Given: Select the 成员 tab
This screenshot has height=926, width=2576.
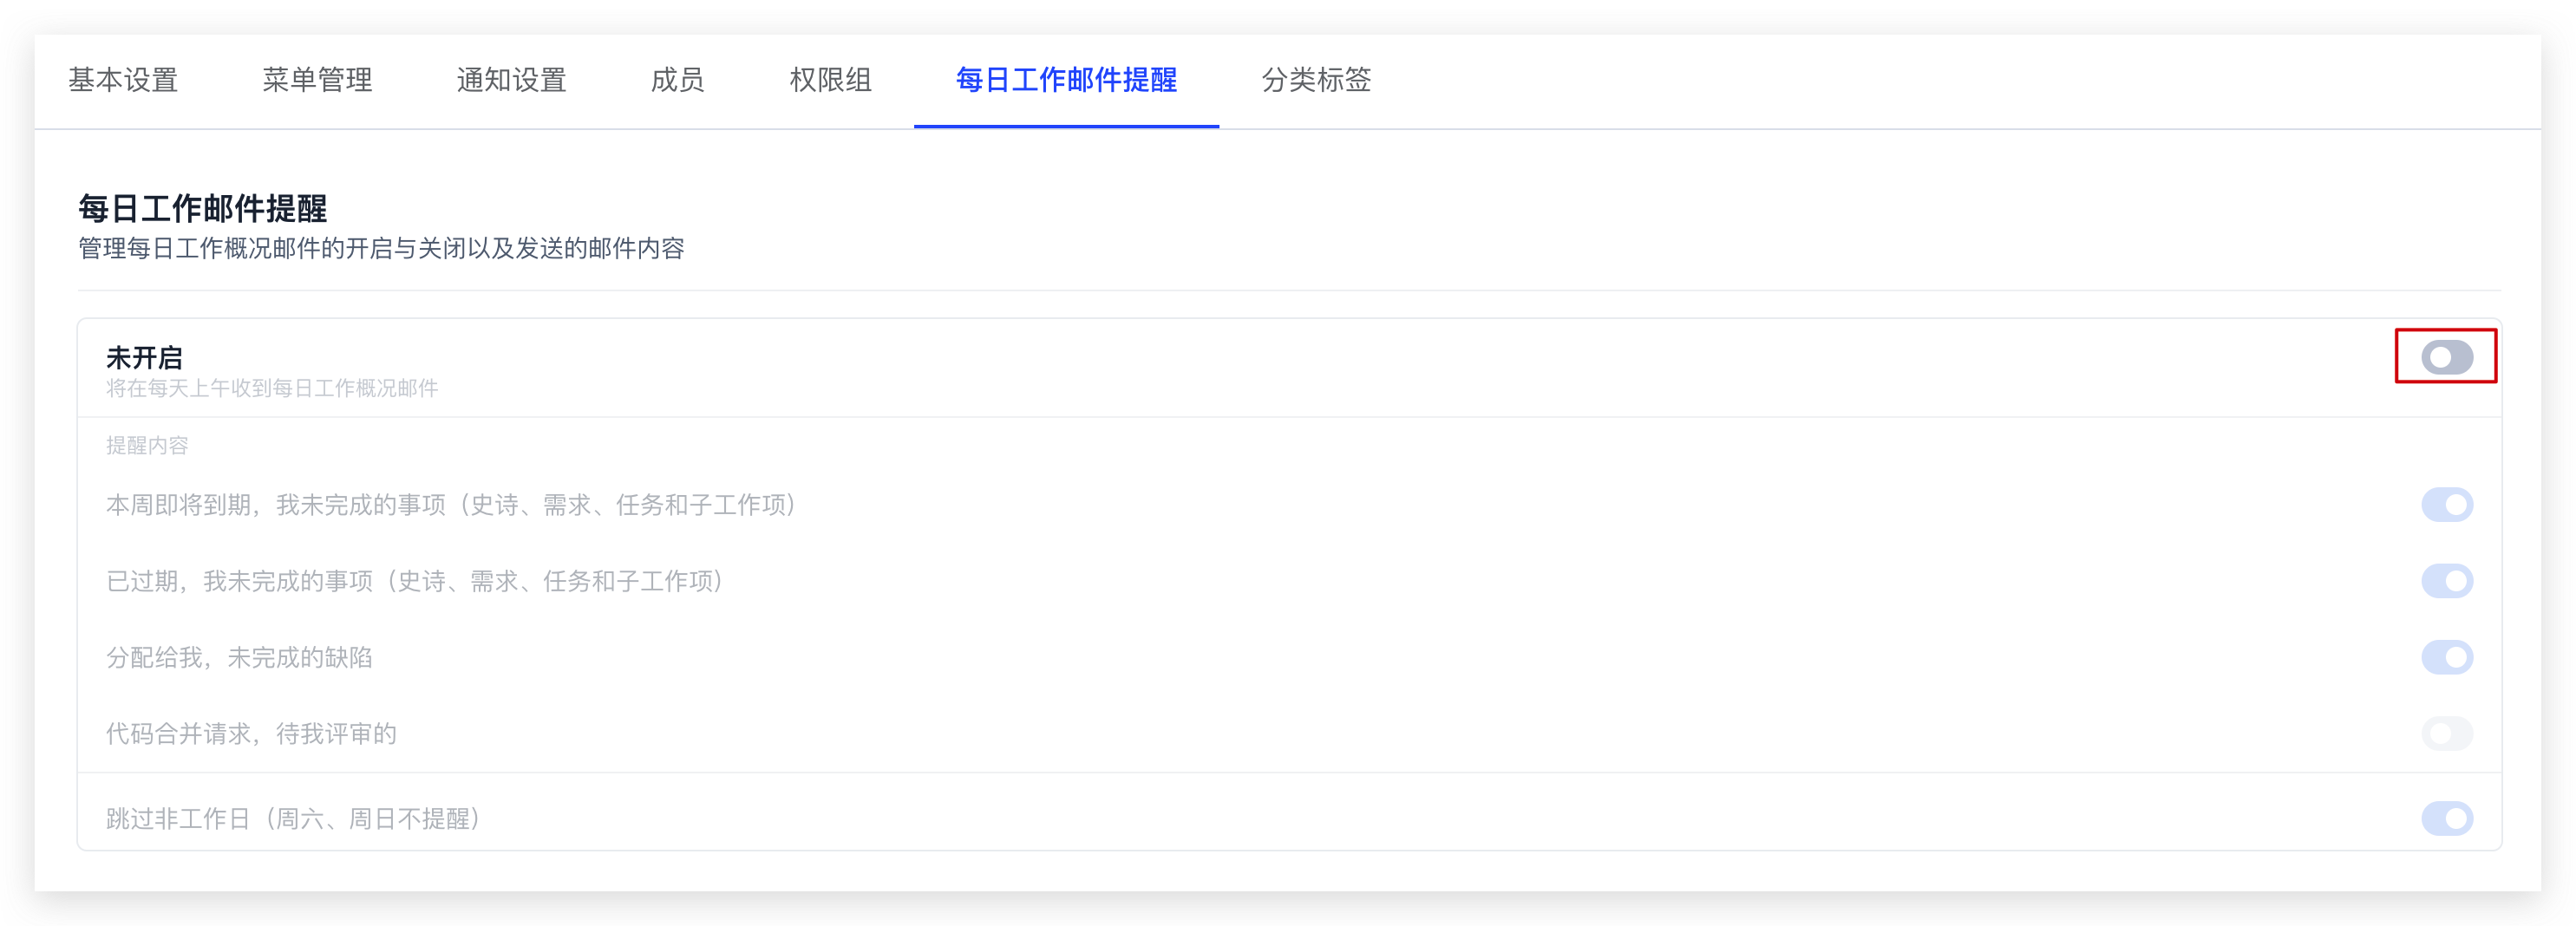Looking at the screenshot, I should [677, 80].
